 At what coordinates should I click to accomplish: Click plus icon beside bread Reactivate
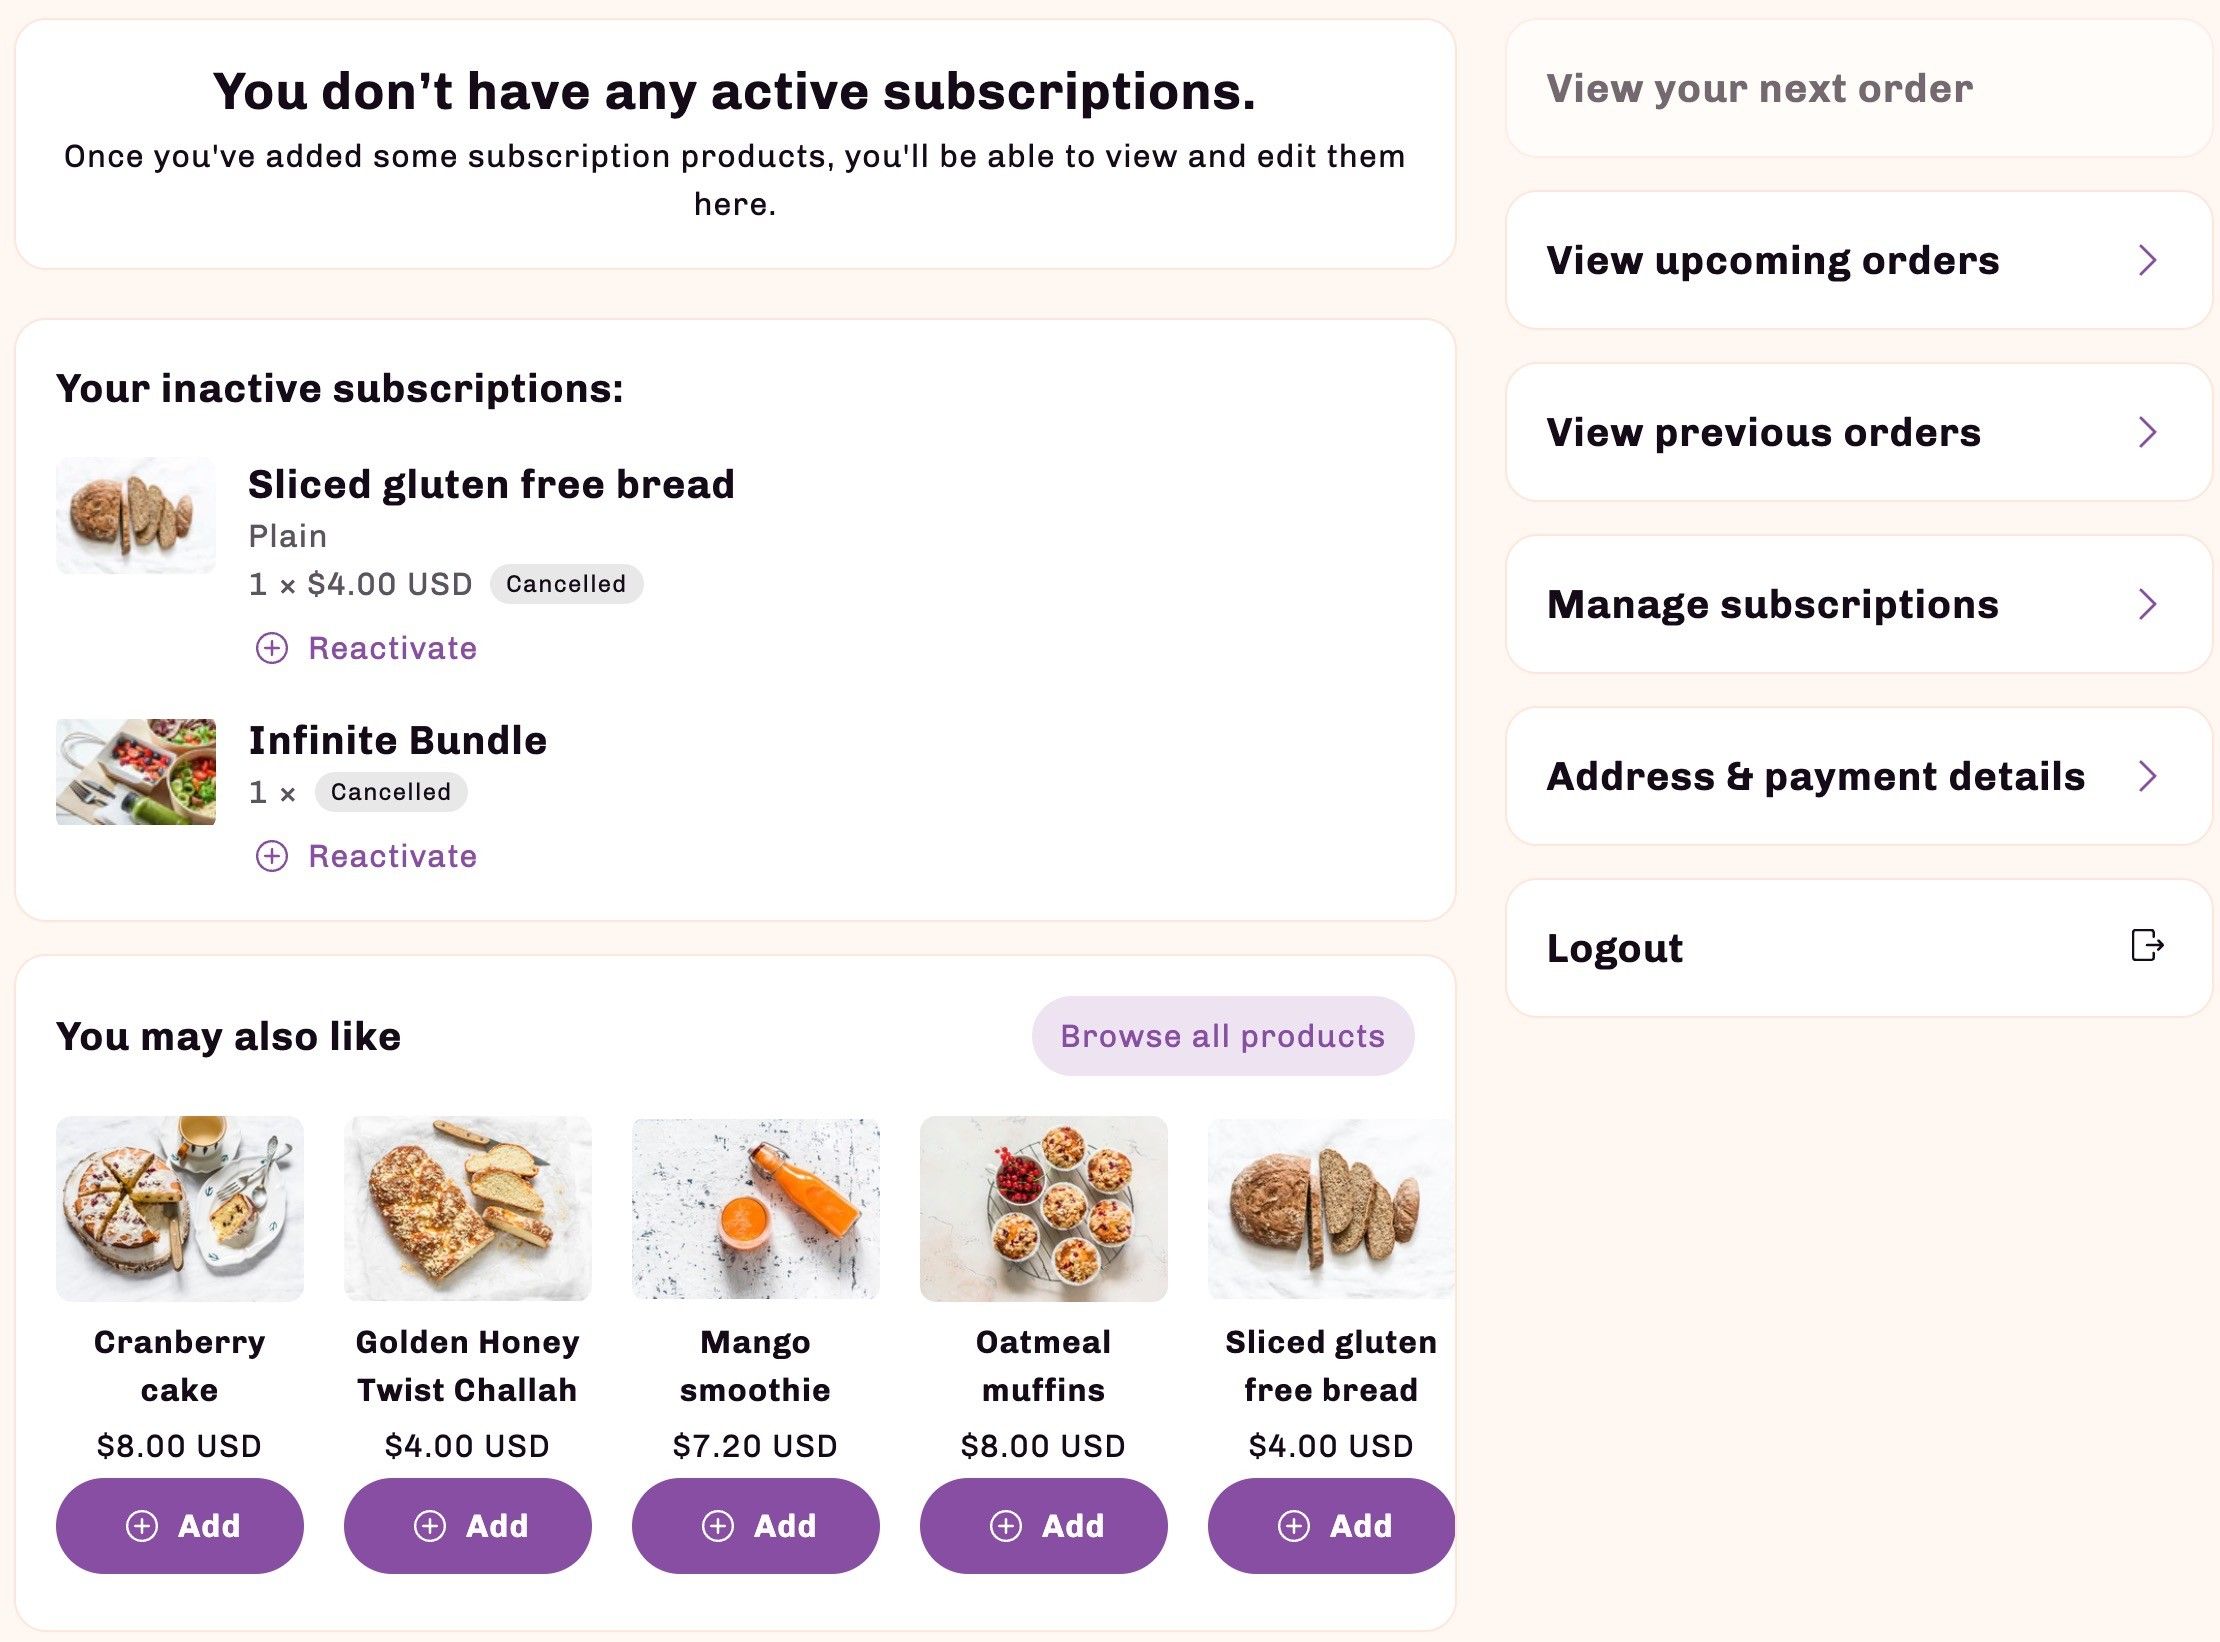click(x=272, y=648)
